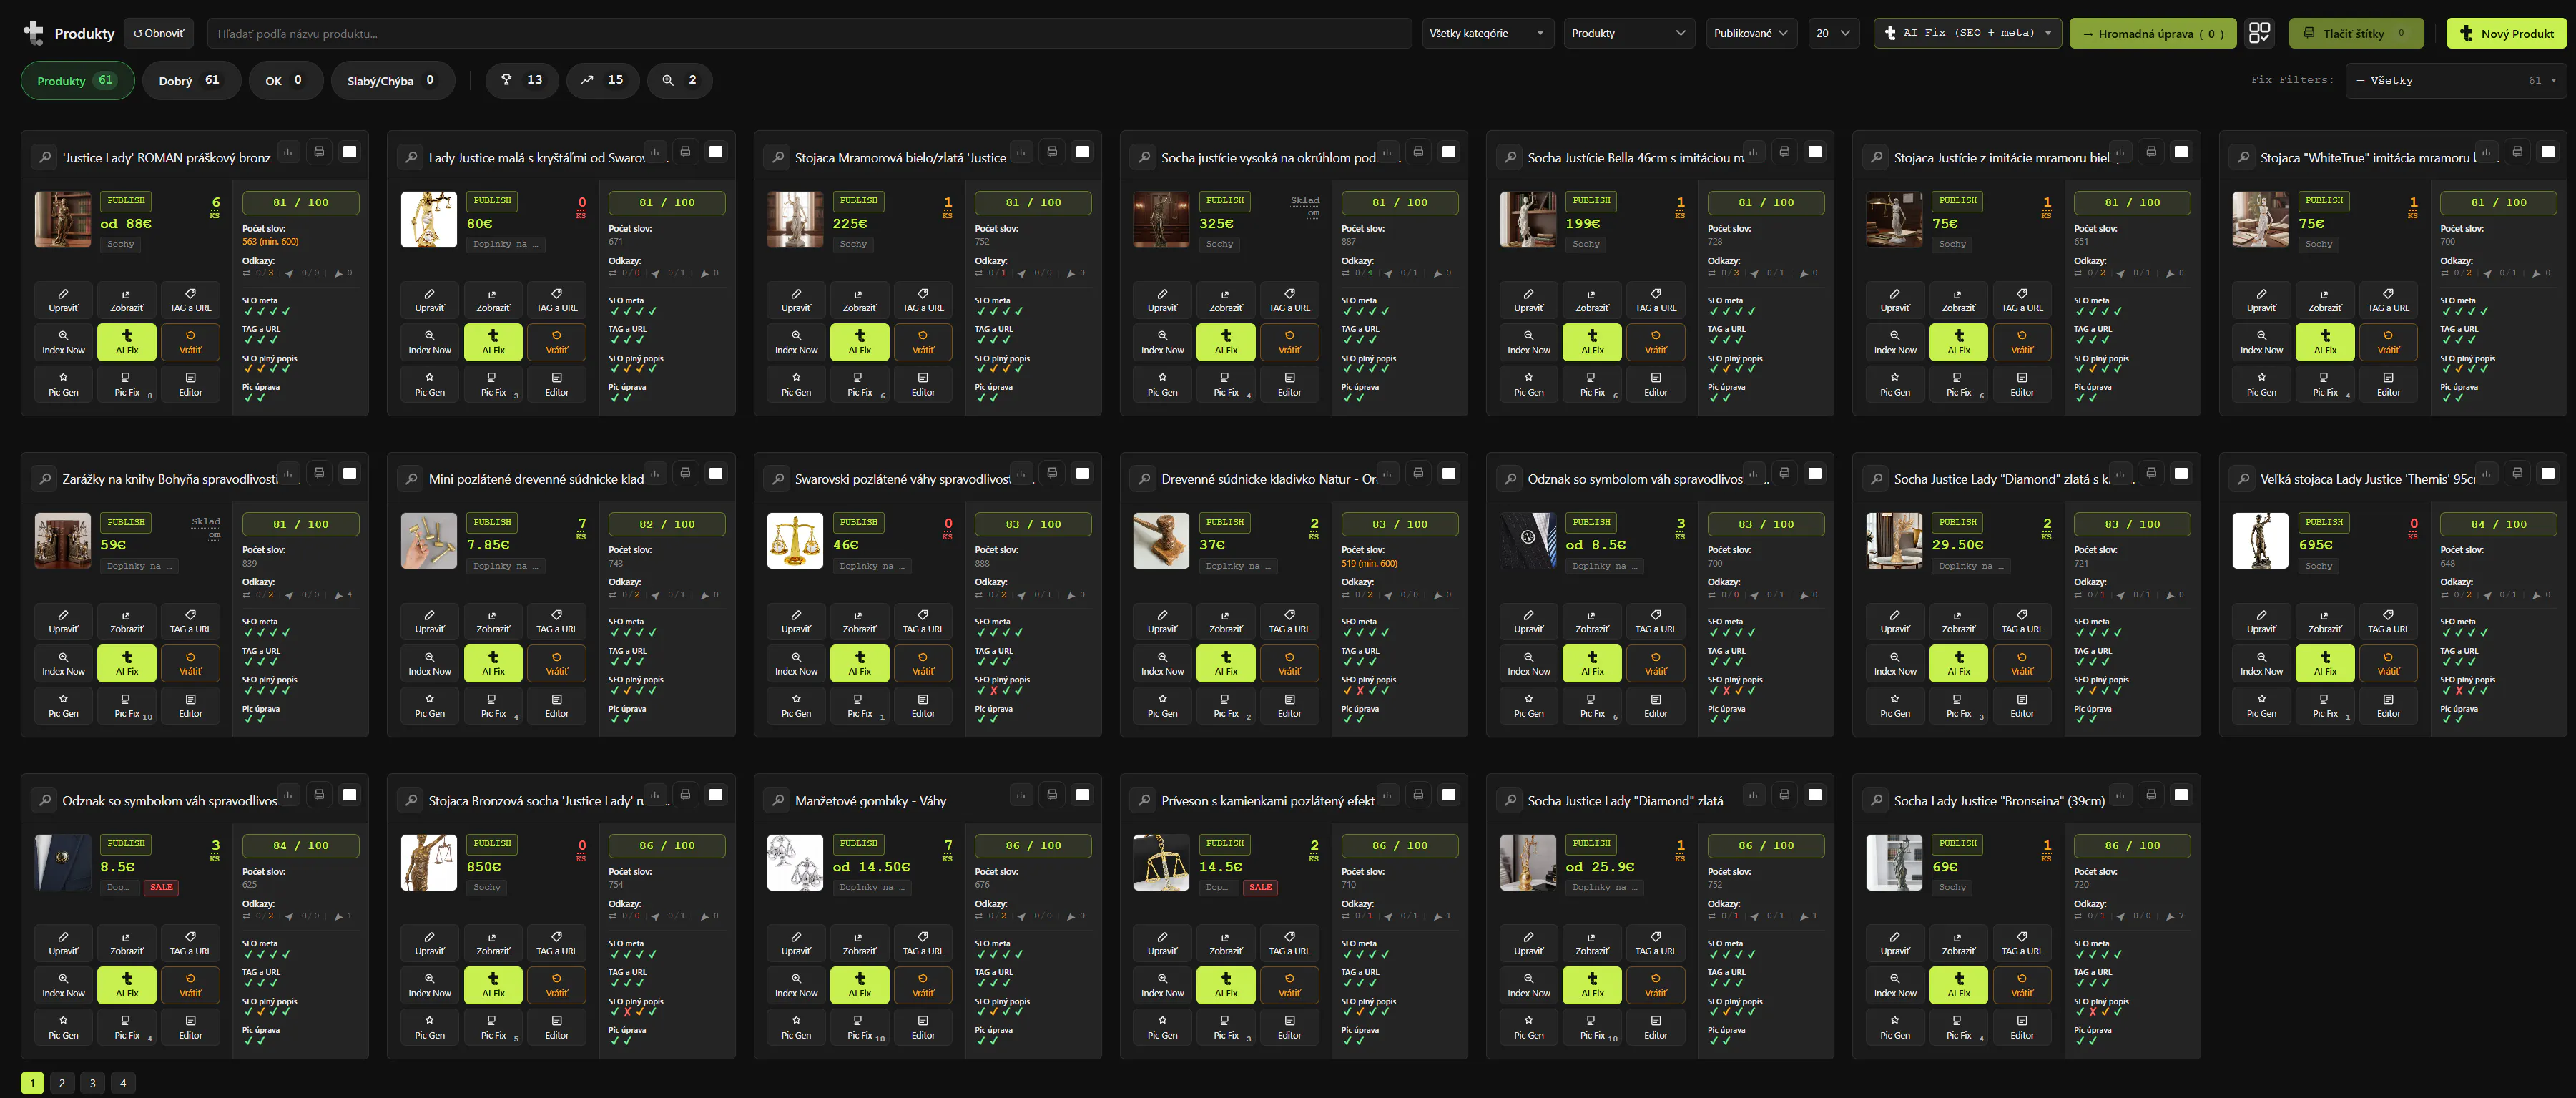Open Editor on Socha Justice Lady "Diamond" zlatá s k. card
Viewport: 2576px width, 1098px height.
2022,705
